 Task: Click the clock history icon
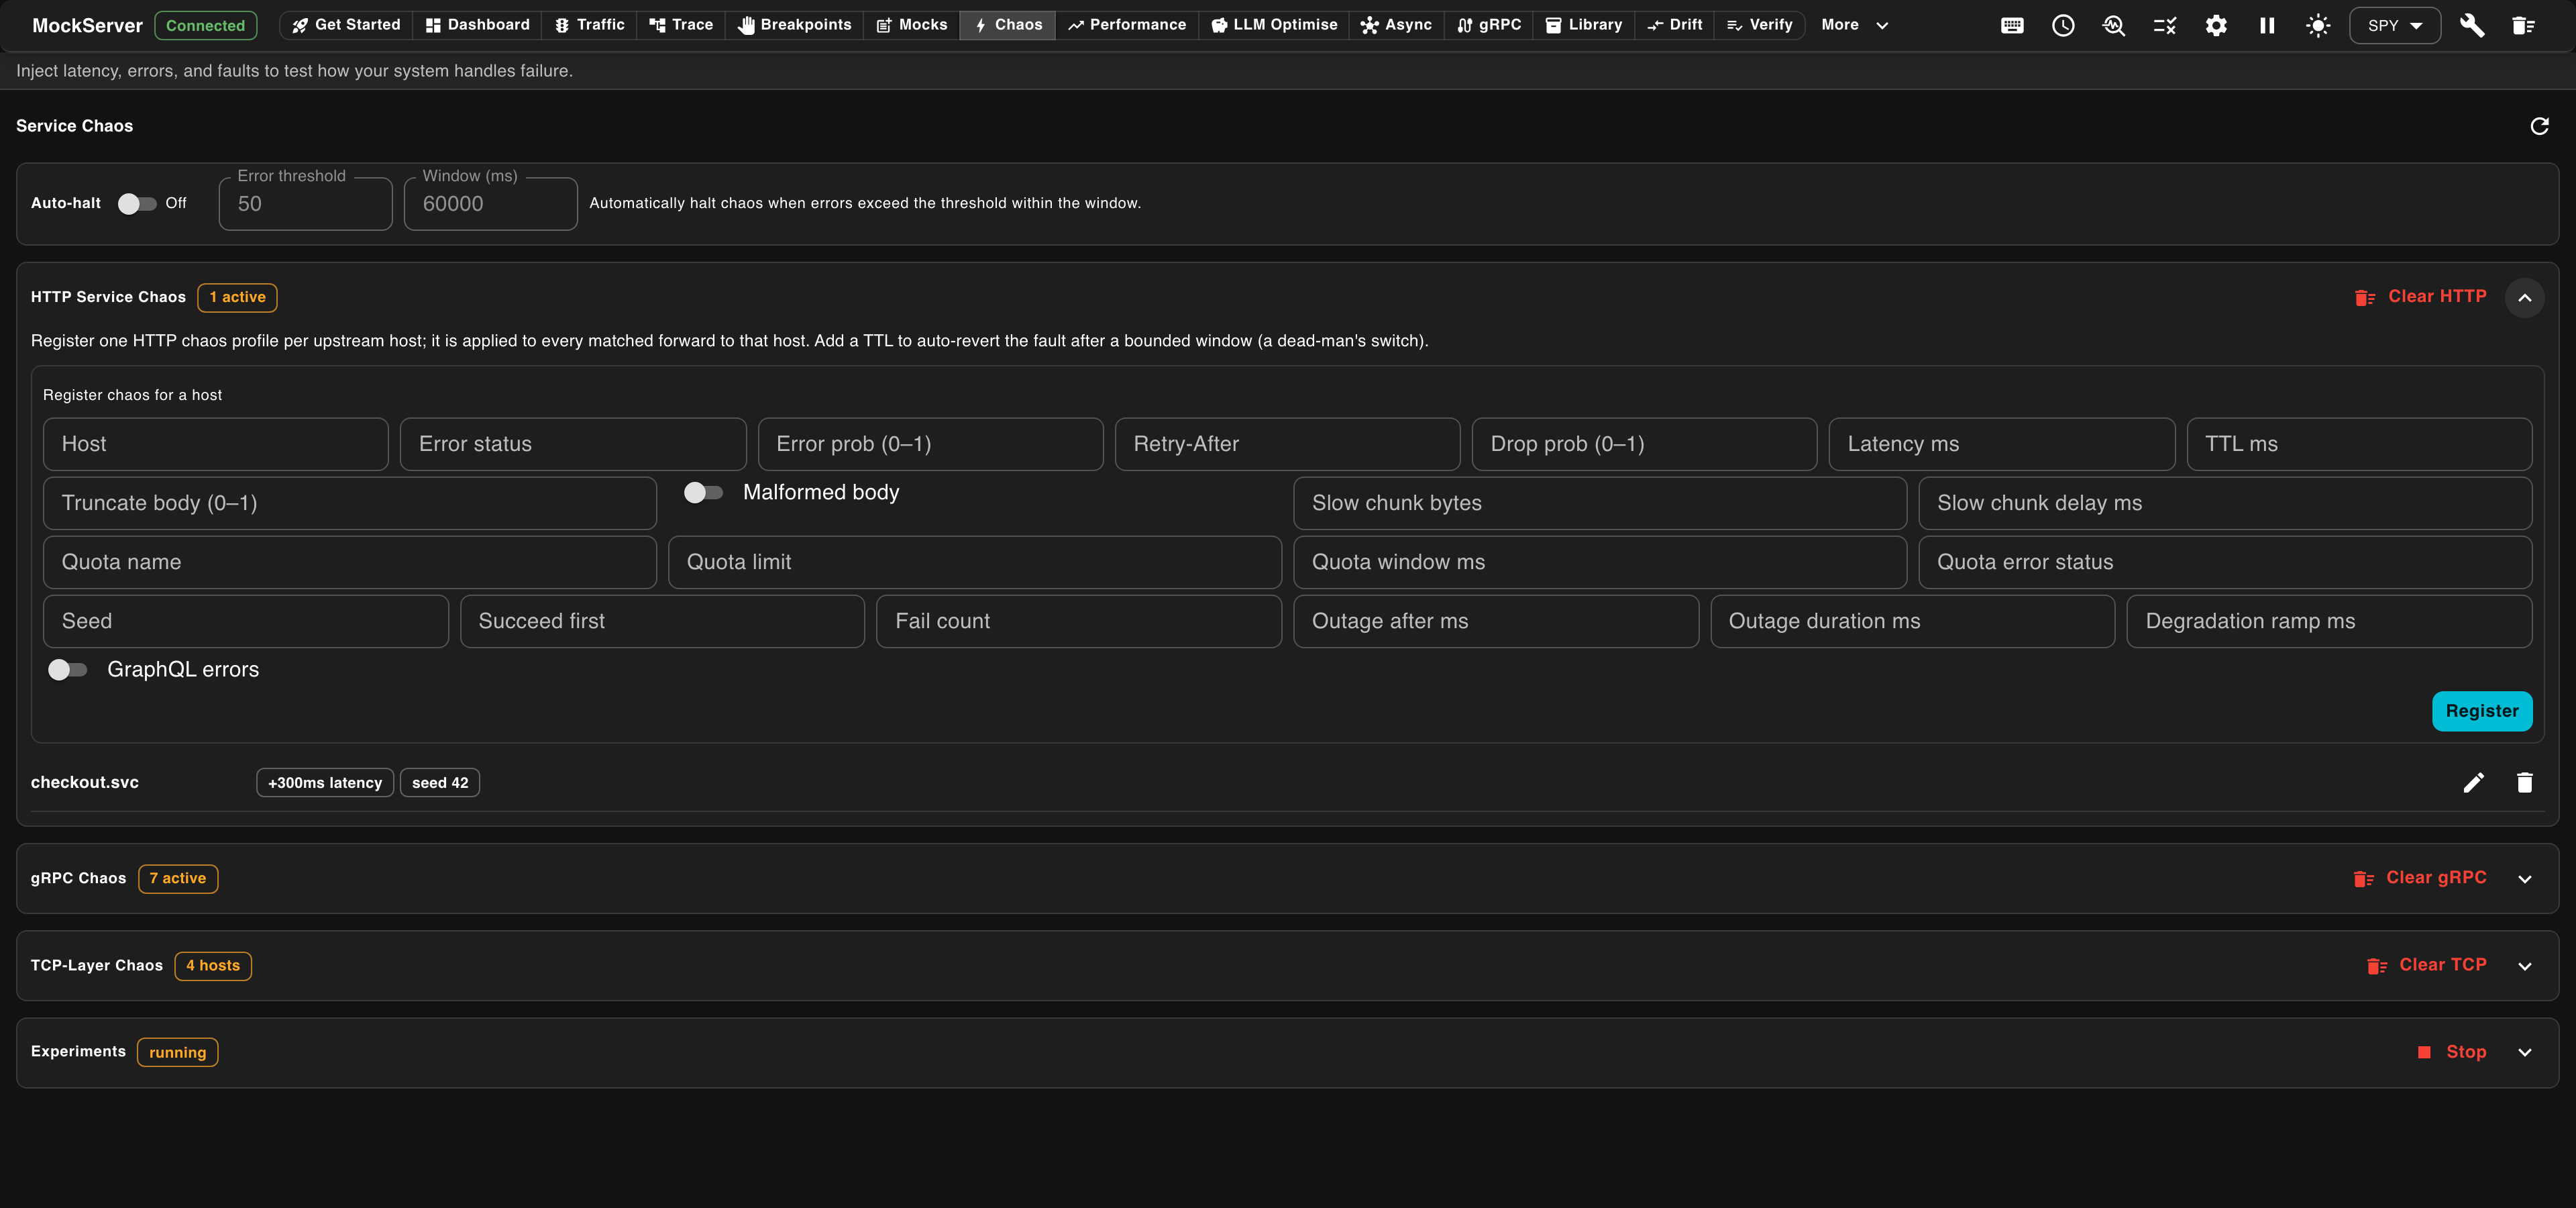2063,26
